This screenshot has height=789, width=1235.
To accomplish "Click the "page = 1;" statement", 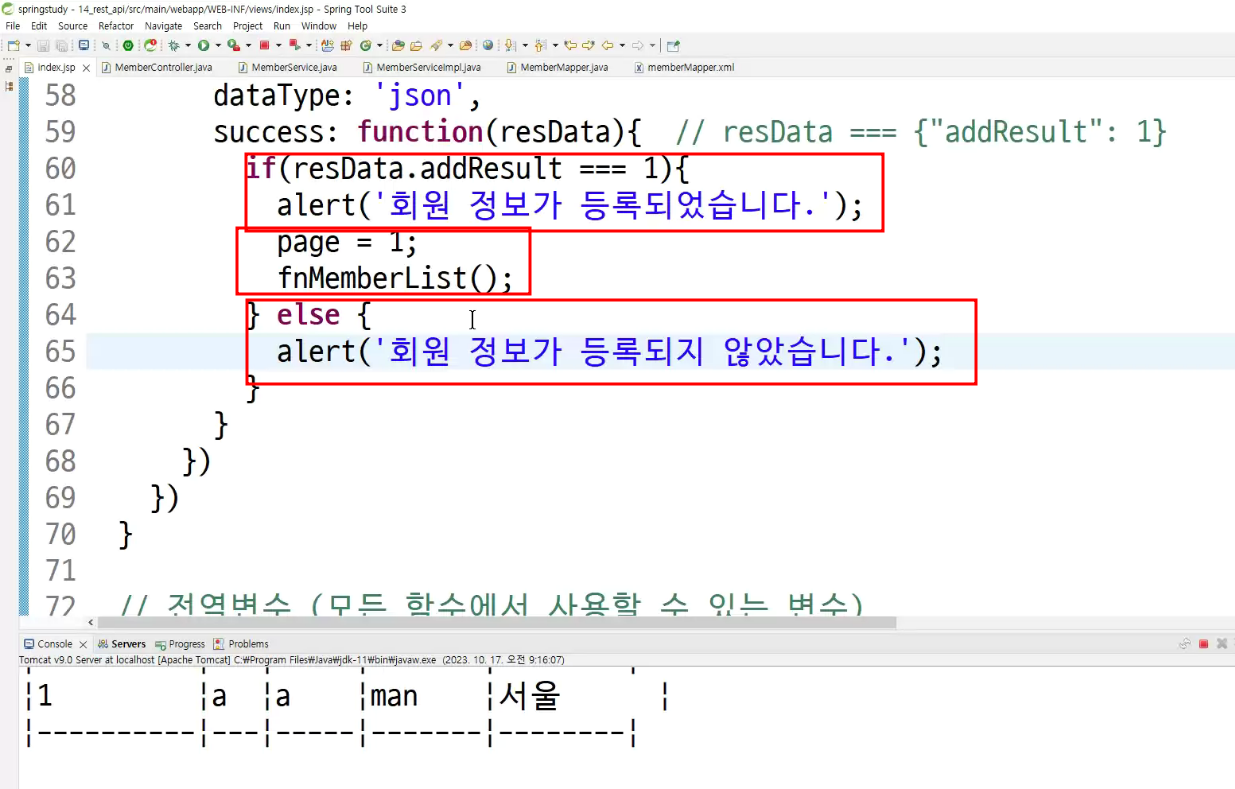I will click(x=347, y=242).
